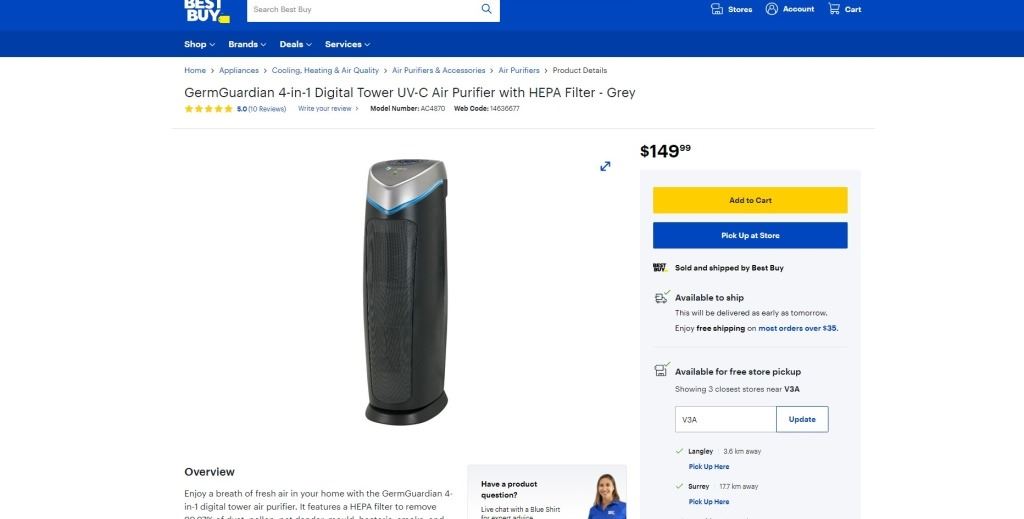
Task: Add the air purifier to cart
Action: tap(750, 200)
